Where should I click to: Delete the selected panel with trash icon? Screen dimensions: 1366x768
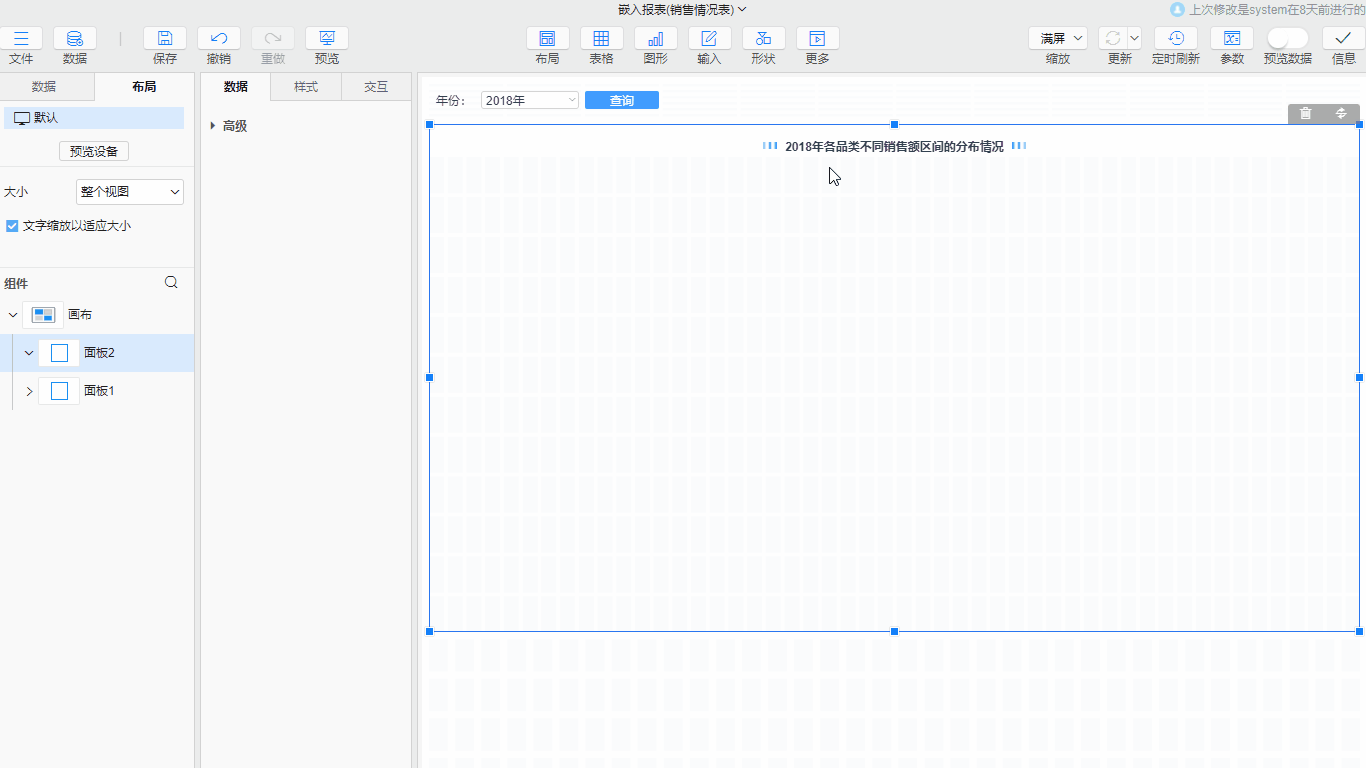(1305, 114)
